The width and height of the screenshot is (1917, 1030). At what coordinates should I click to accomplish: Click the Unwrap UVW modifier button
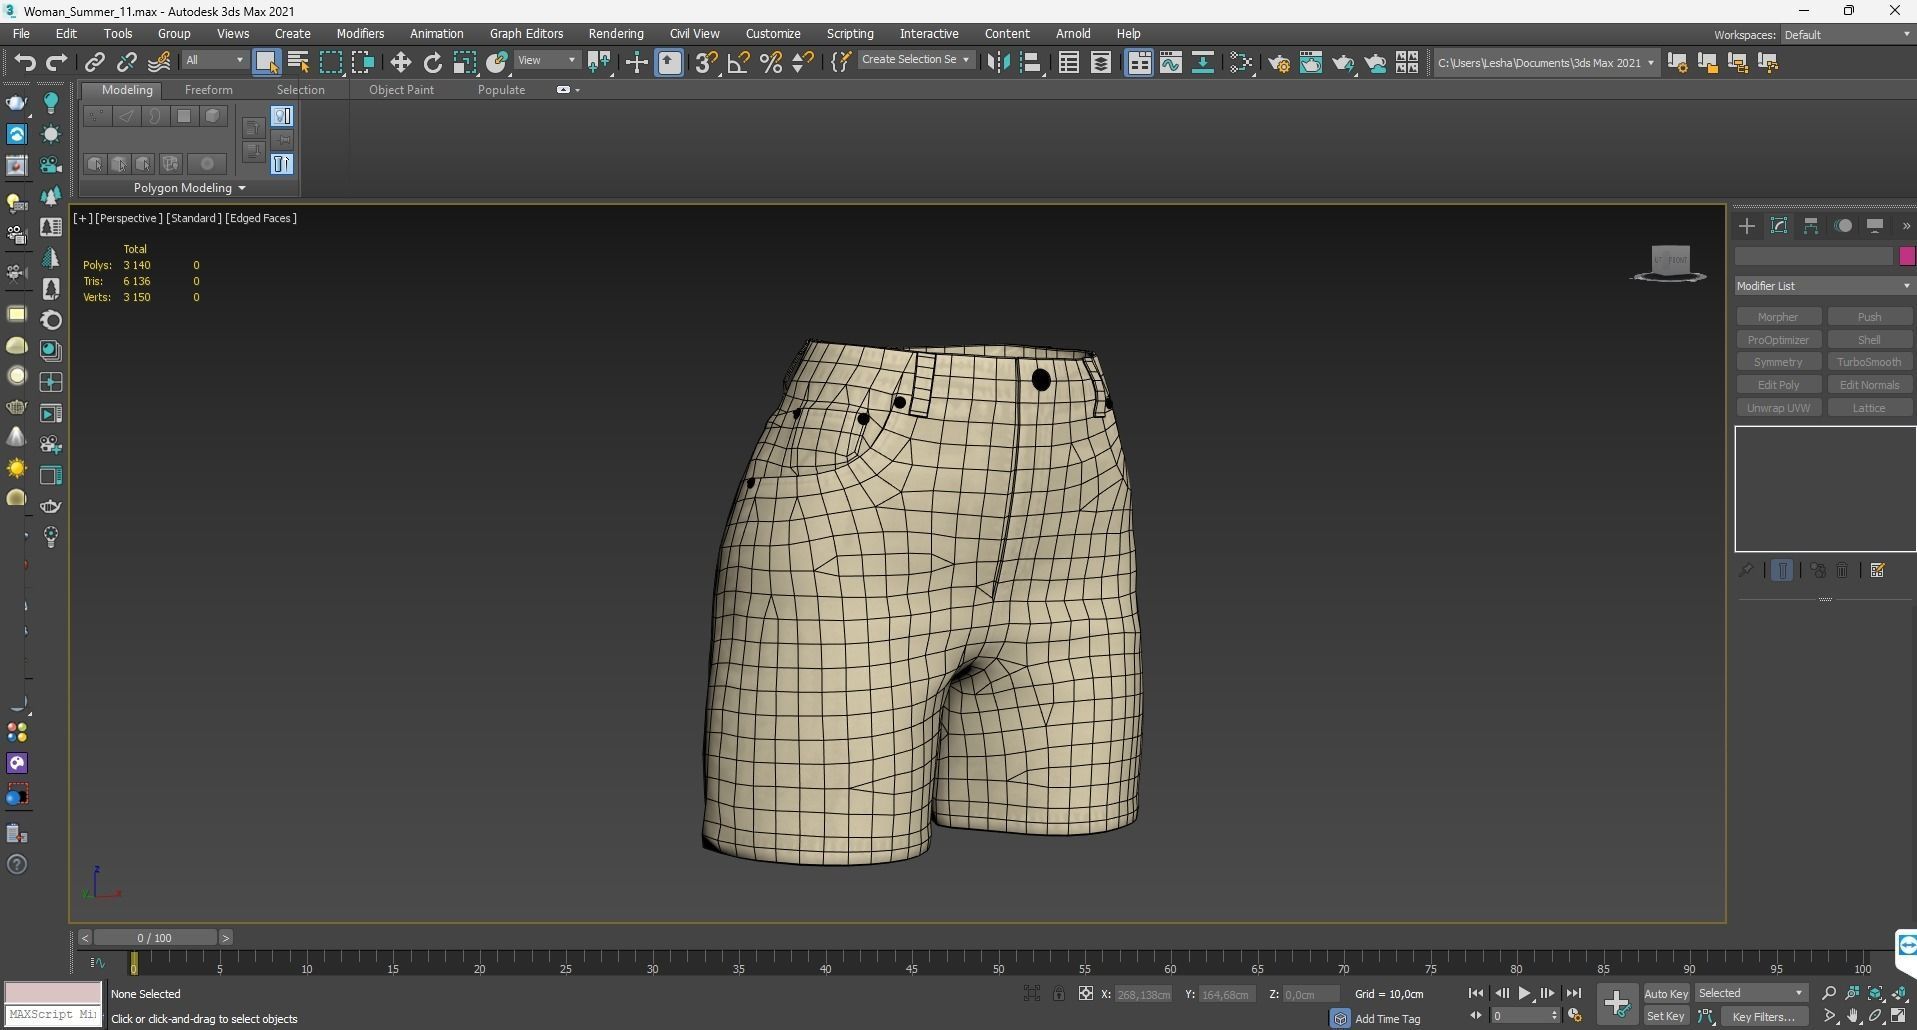point(1778,408)
